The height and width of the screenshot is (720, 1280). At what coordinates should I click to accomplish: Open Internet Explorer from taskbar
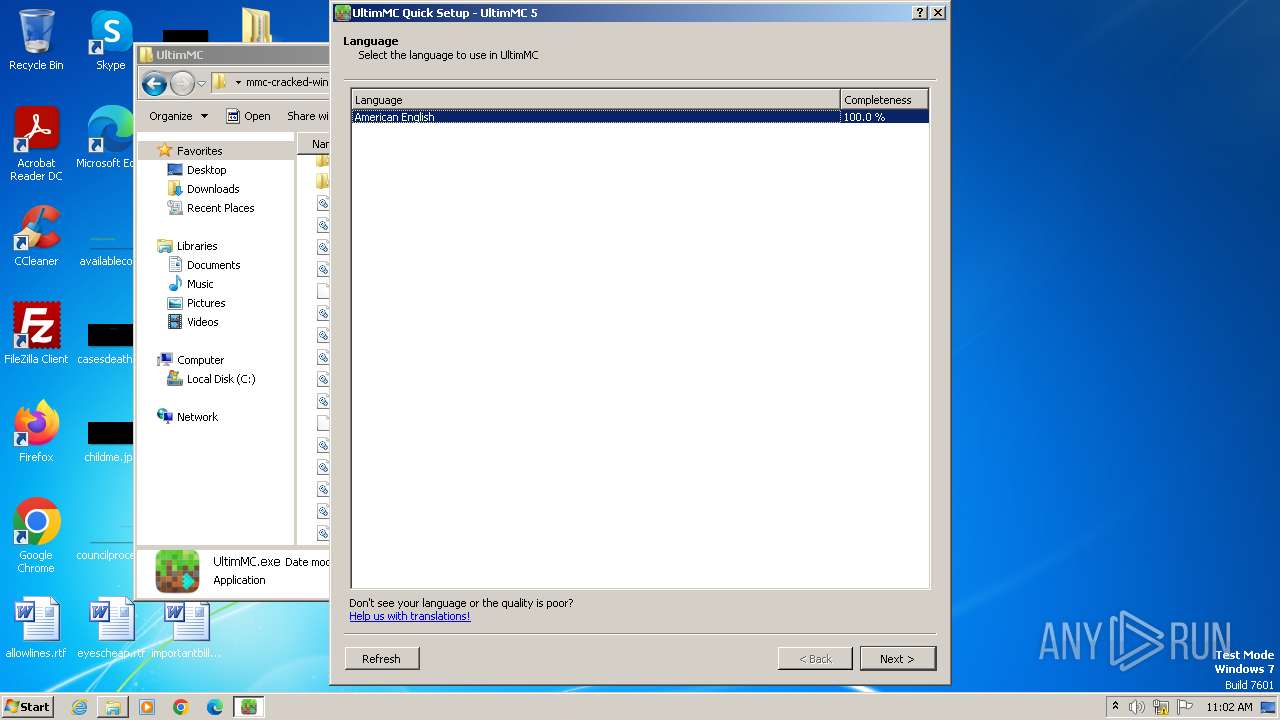79,707
